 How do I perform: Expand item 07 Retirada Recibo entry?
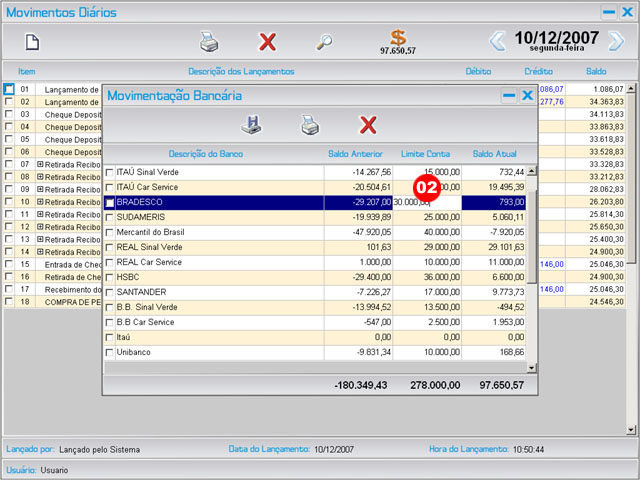click(40, 164)
